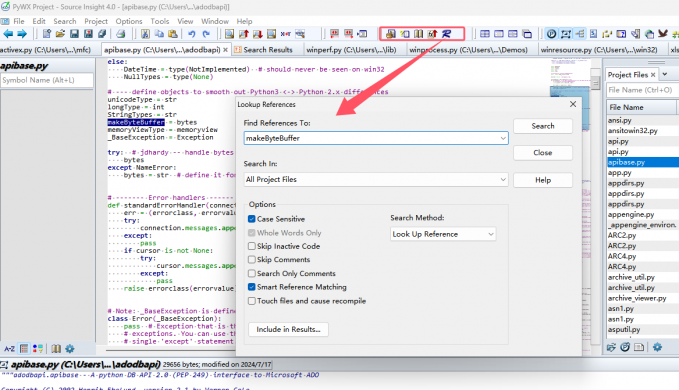Open the File menu
The width and height of the screenshot is (679, 390).
(19, 21)
